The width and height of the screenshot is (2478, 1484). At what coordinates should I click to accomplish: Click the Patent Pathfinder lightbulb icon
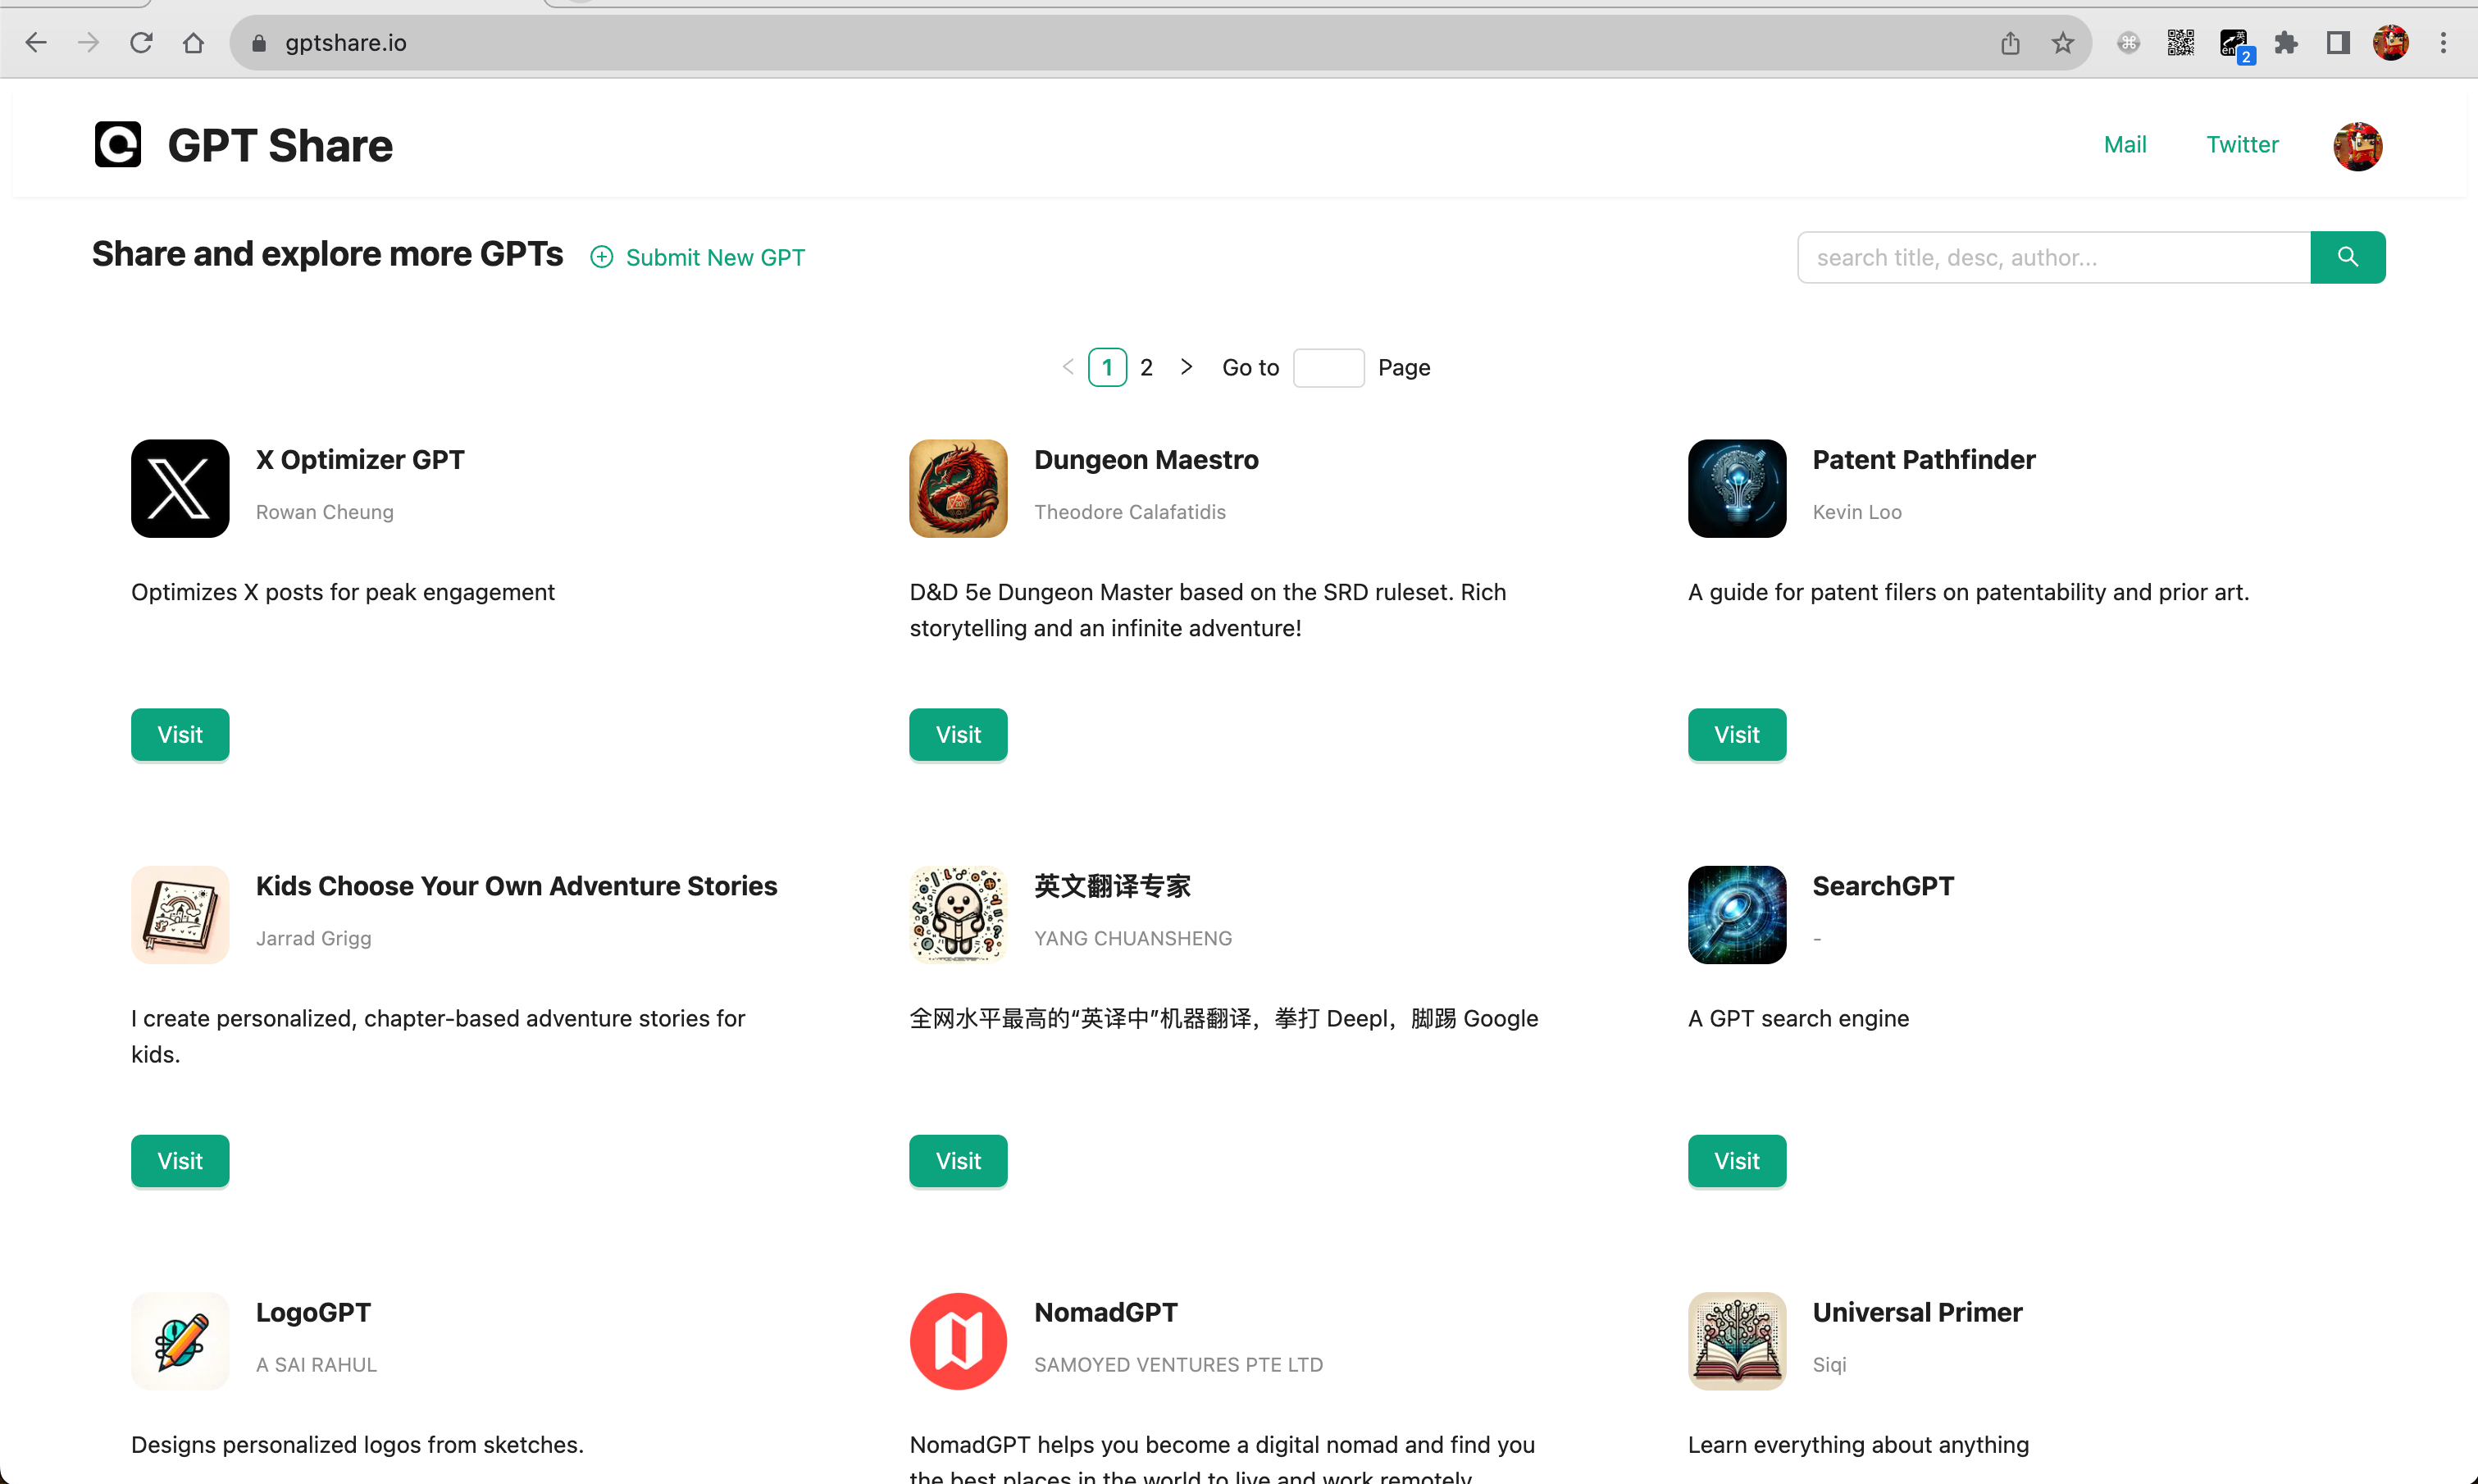pyautogui.click(x=1736, y=488)
